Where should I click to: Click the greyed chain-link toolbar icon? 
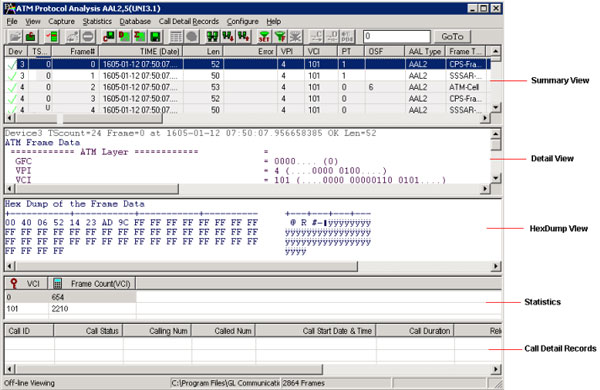coord(72,37)
